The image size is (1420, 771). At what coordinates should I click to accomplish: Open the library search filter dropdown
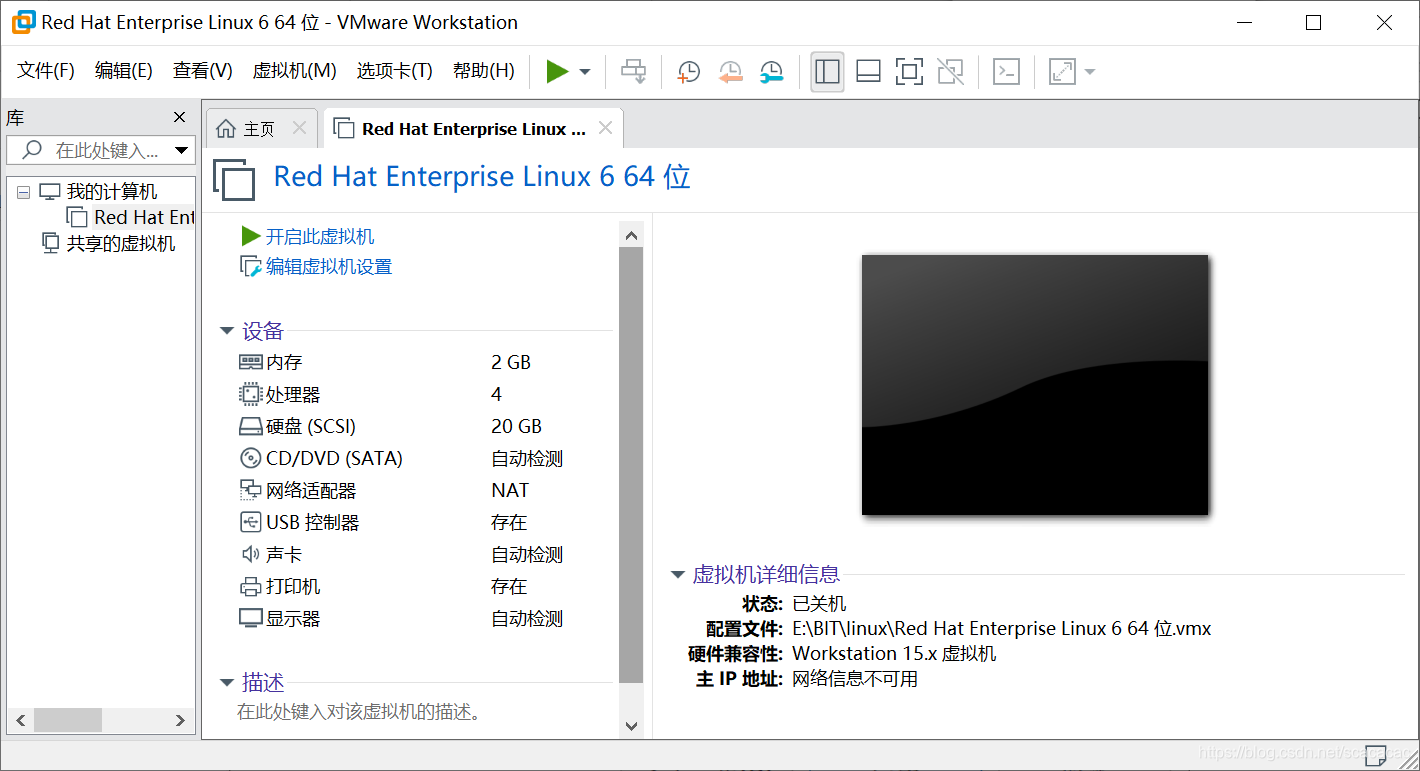click(182, 151)
